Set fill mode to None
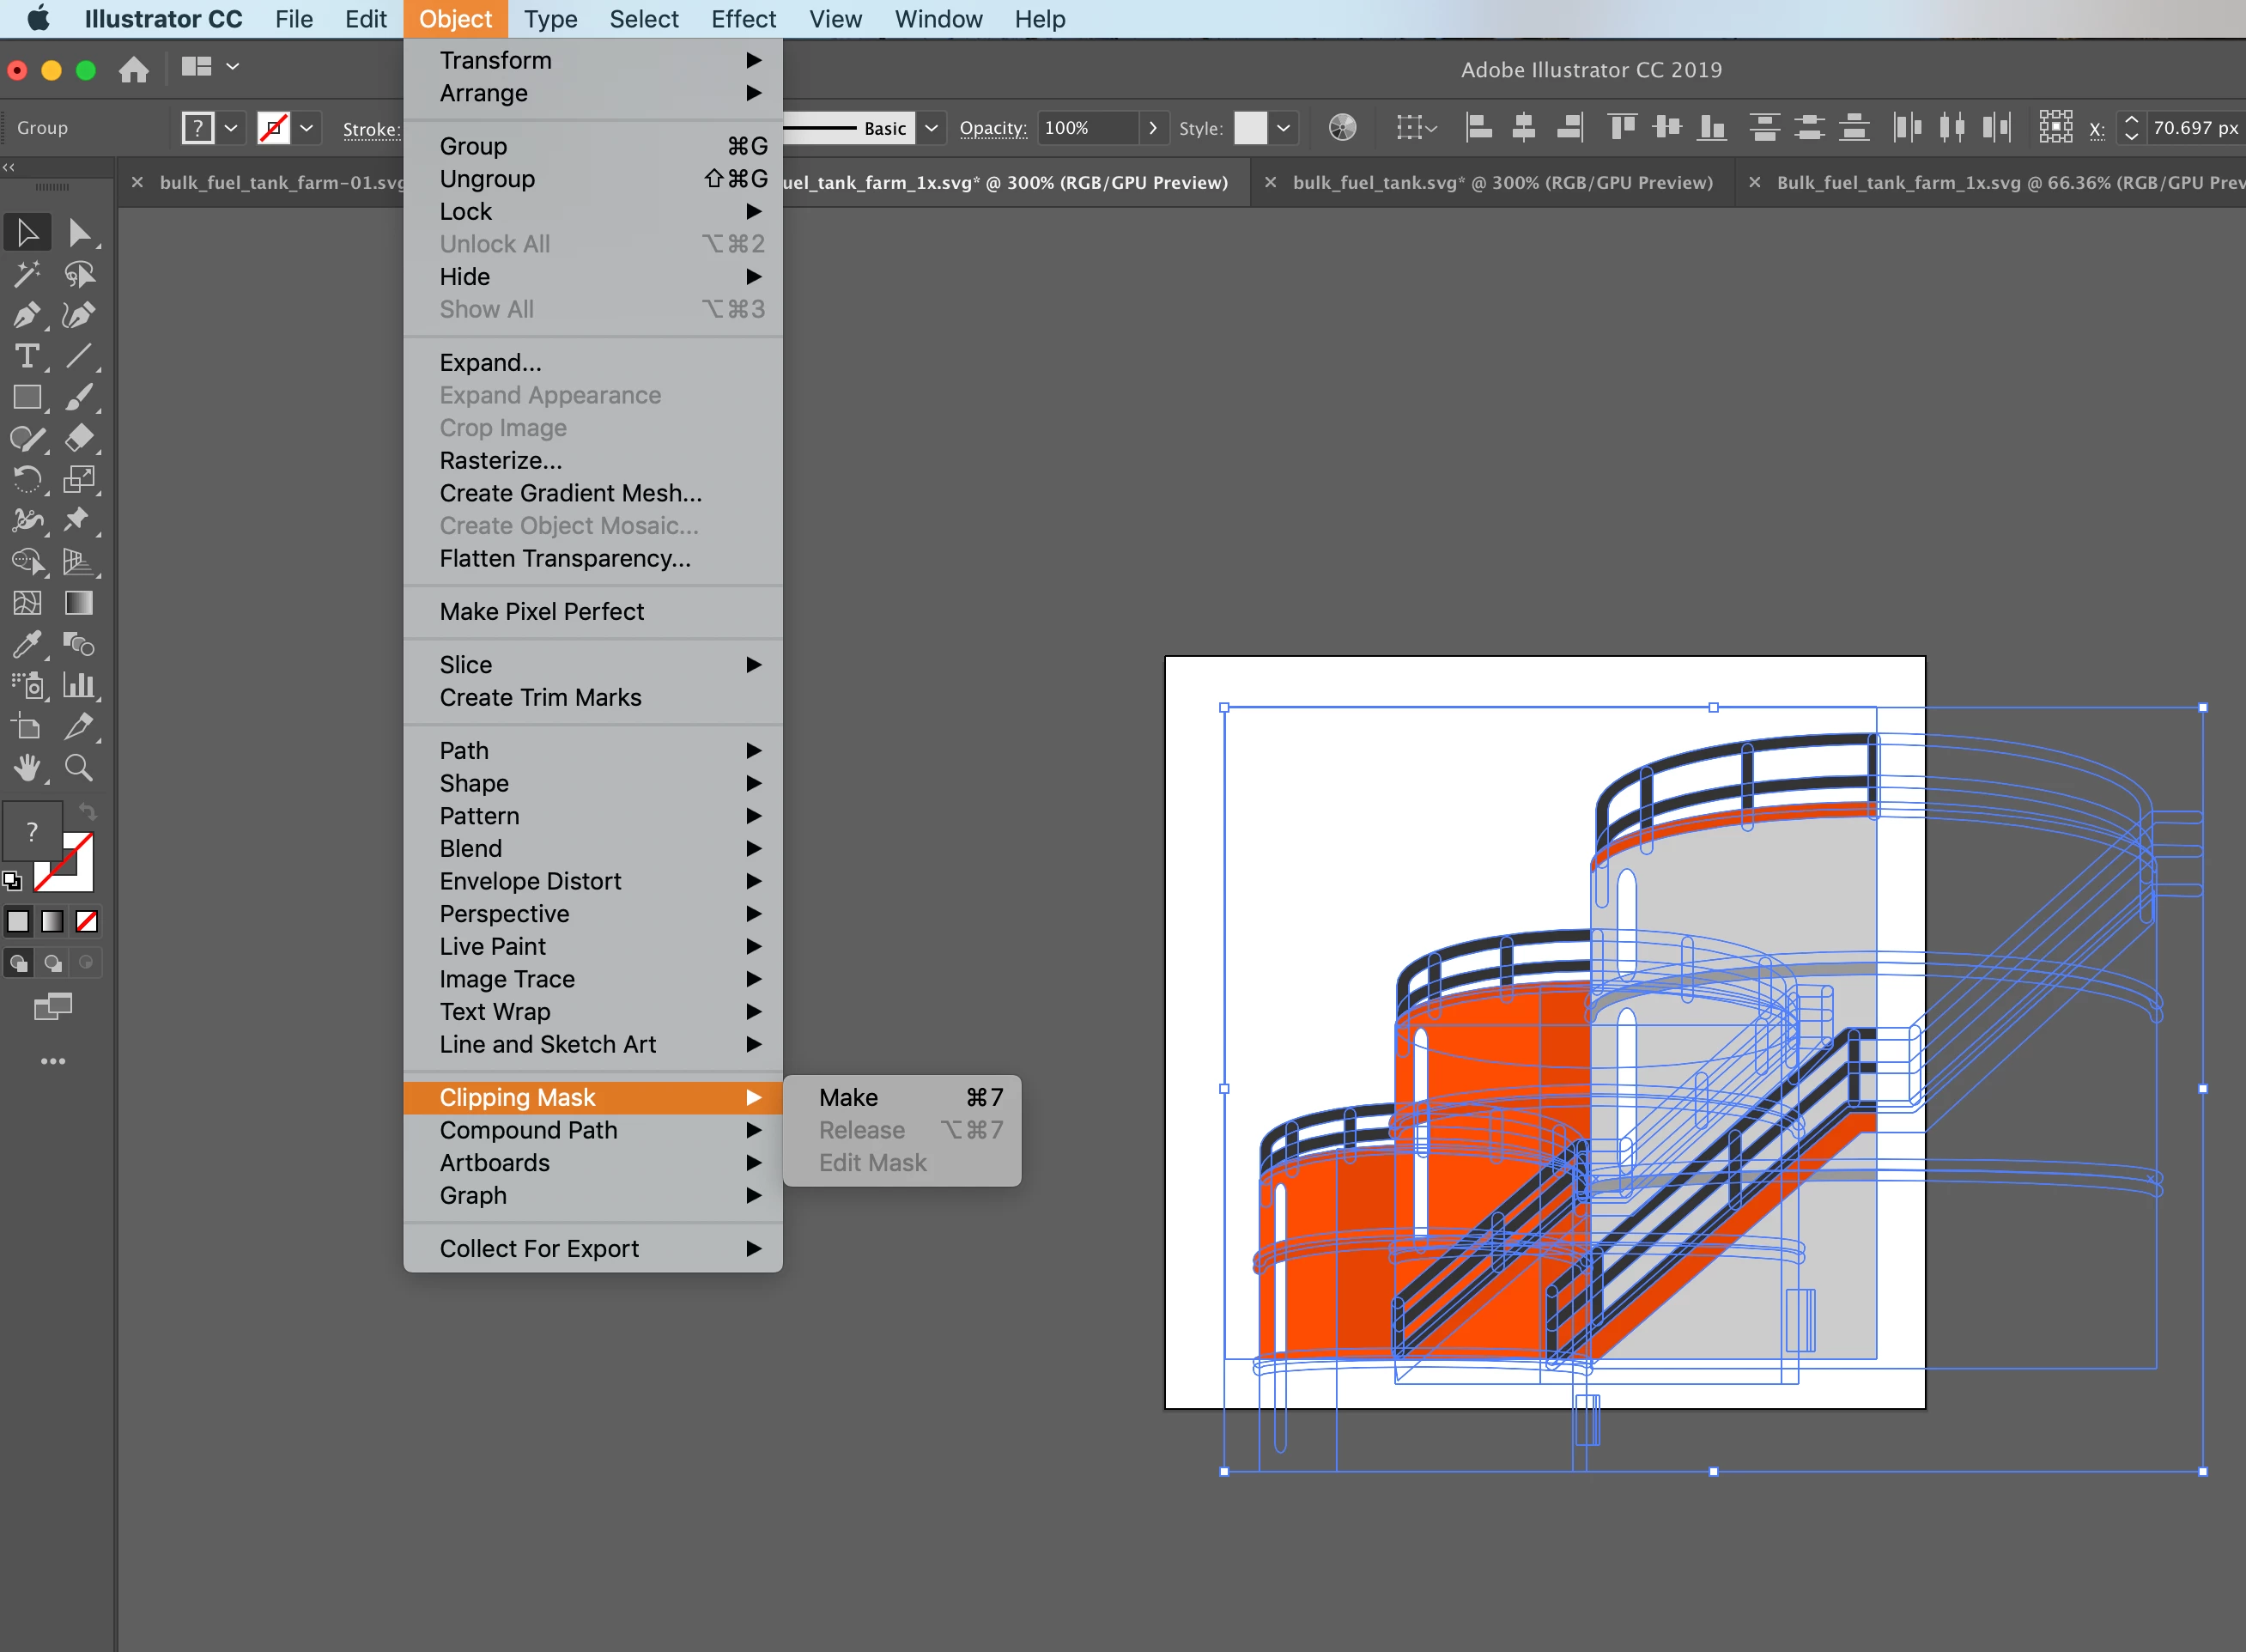2246x1652 pixels. click(x=87, y=921)
